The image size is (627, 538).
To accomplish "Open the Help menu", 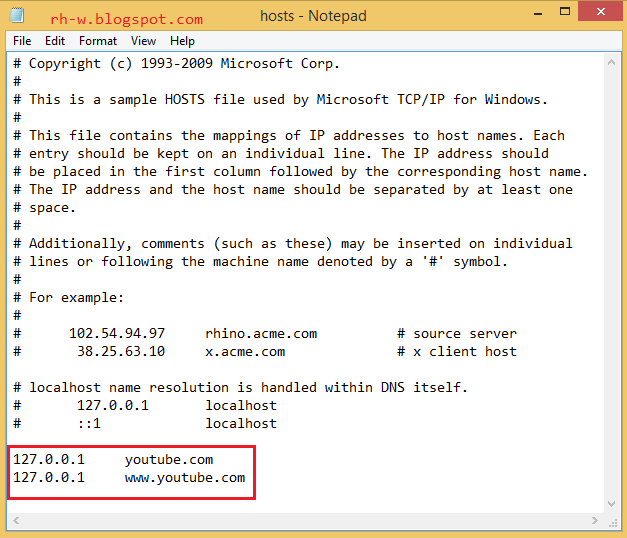I will pyautogui.click(x=182, y=41).
